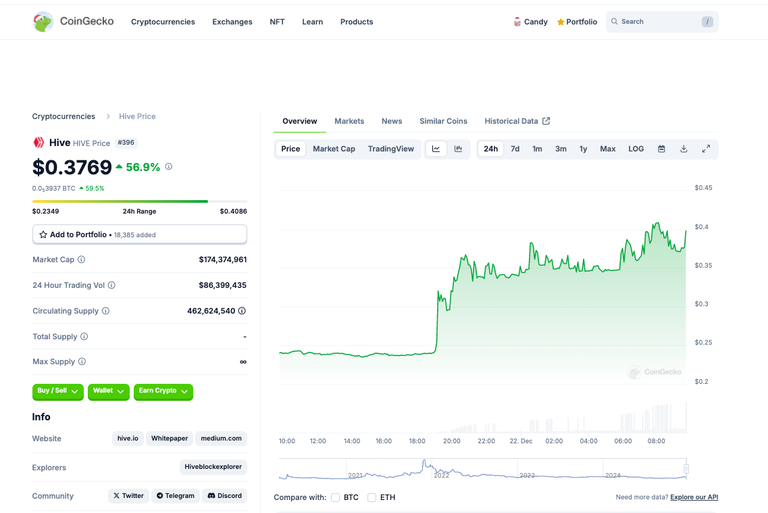Click the Market Cap info icon
Viewport: 768px width, 513px height.
point(81,260)
